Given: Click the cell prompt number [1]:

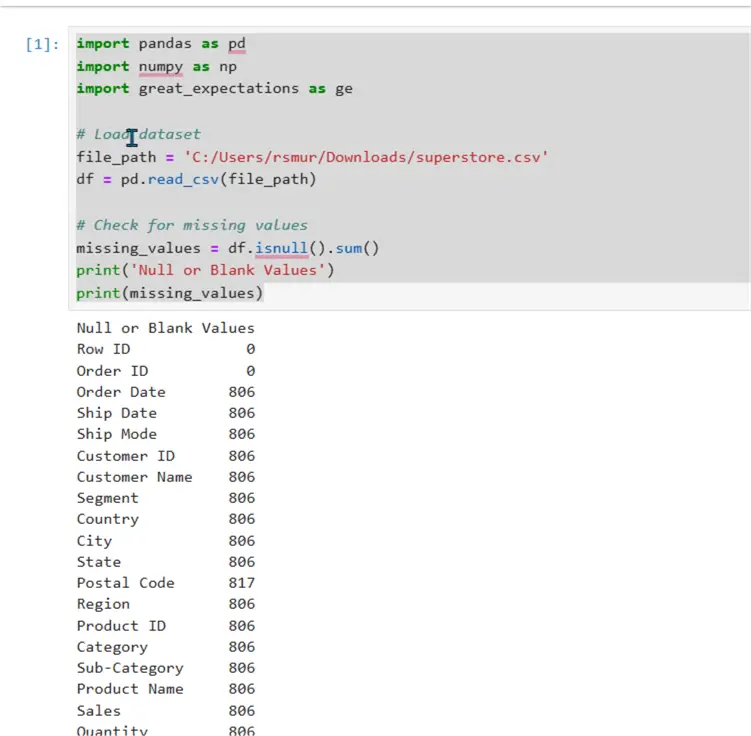Looking at the screenshot, I should [42, 45].
